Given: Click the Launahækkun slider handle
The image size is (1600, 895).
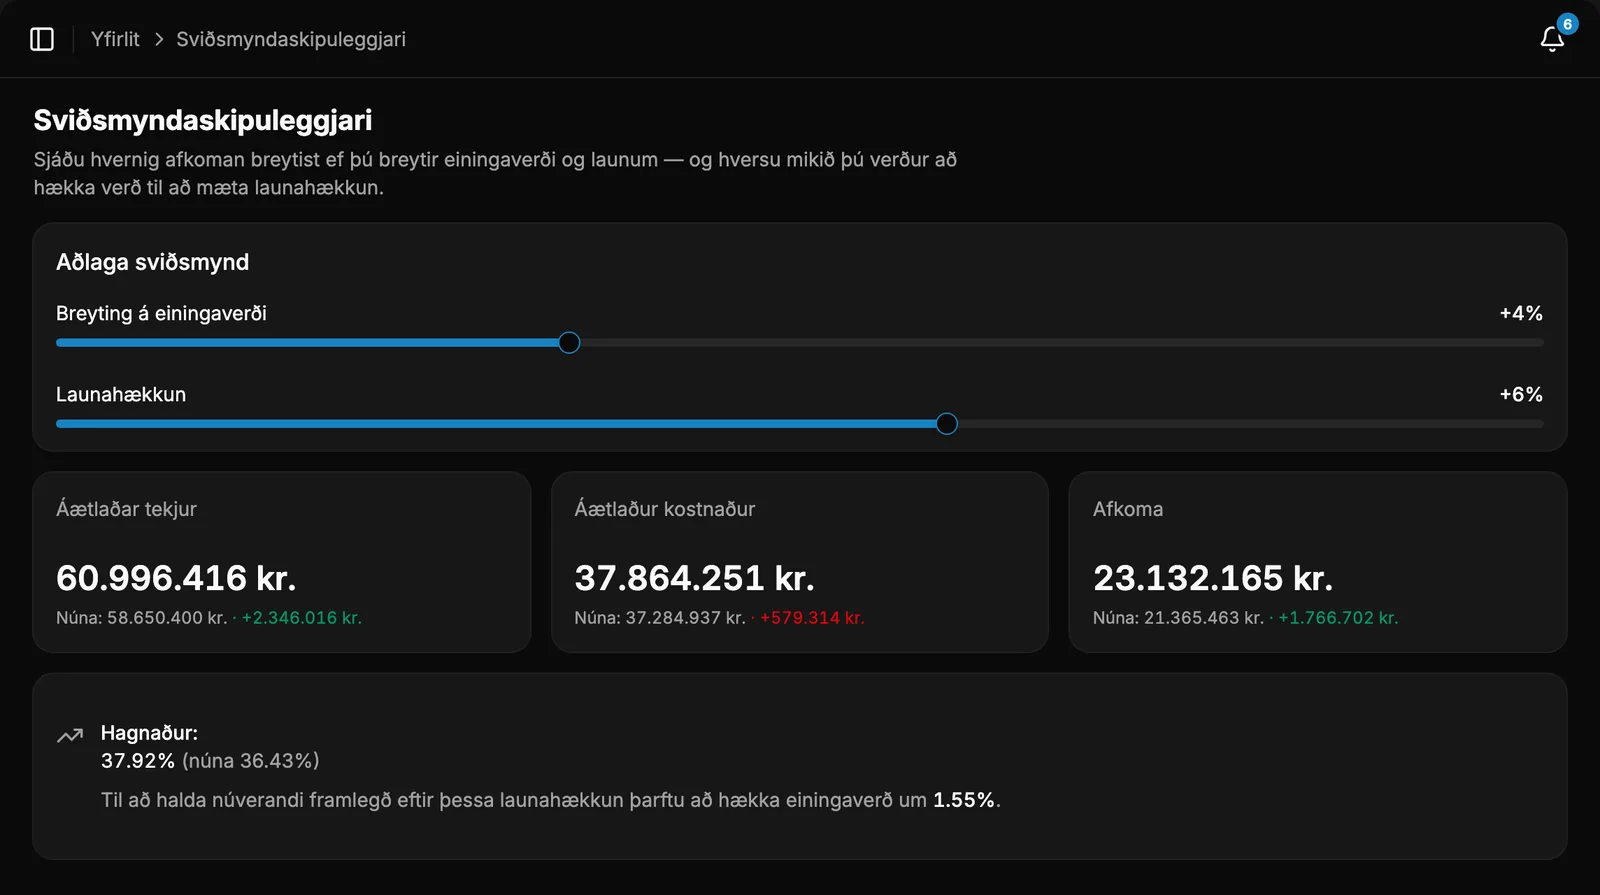Looking at the screenshot, I should (x=947, y=424).
